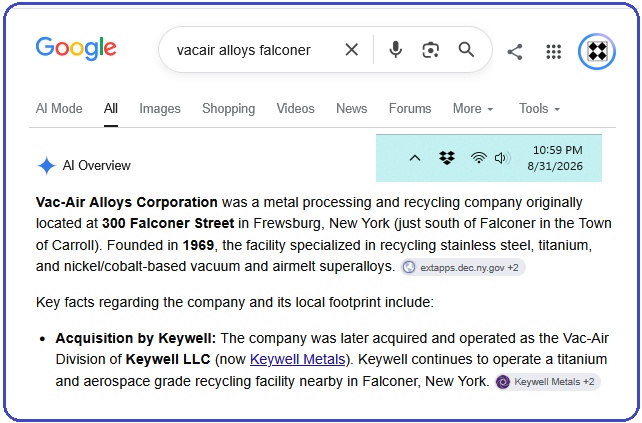This screenshot has width=642, height=423.
Task: Switch to AI Mode tab
Action: point(59,109)
